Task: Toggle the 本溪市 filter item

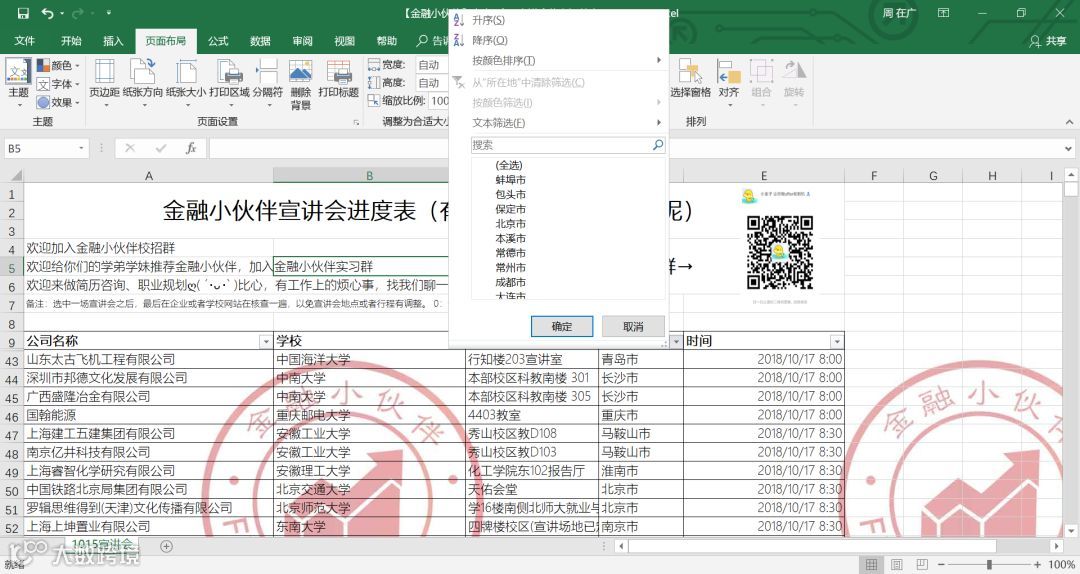Action: tap(510, 238)
